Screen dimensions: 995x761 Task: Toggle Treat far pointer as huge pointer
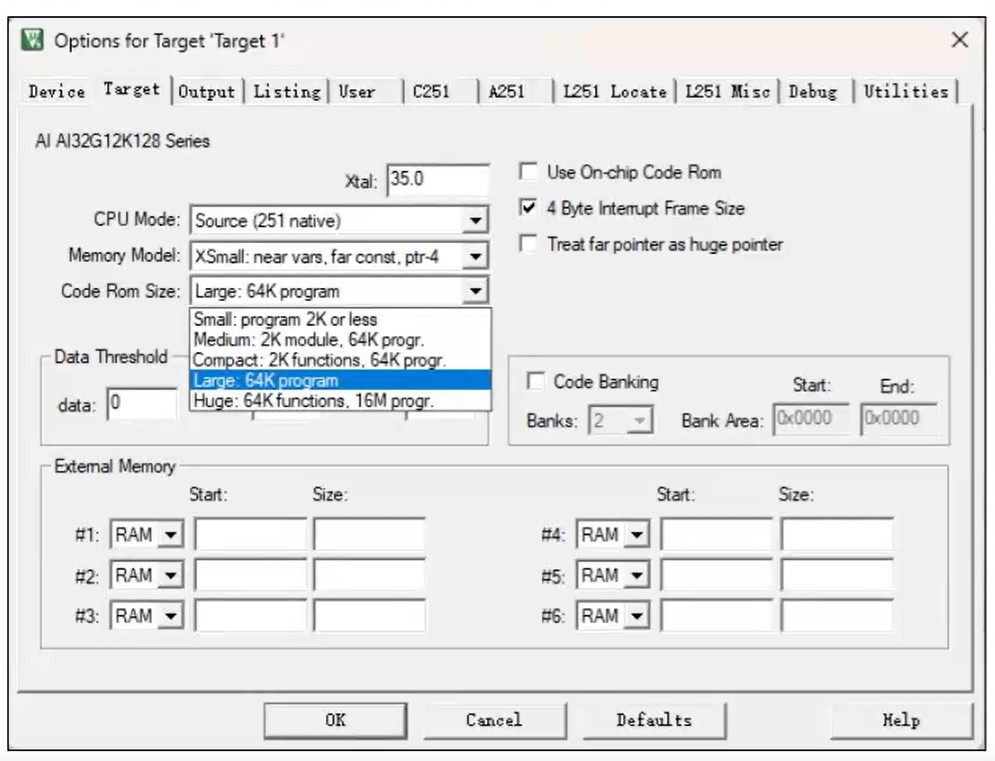[528, 244]
